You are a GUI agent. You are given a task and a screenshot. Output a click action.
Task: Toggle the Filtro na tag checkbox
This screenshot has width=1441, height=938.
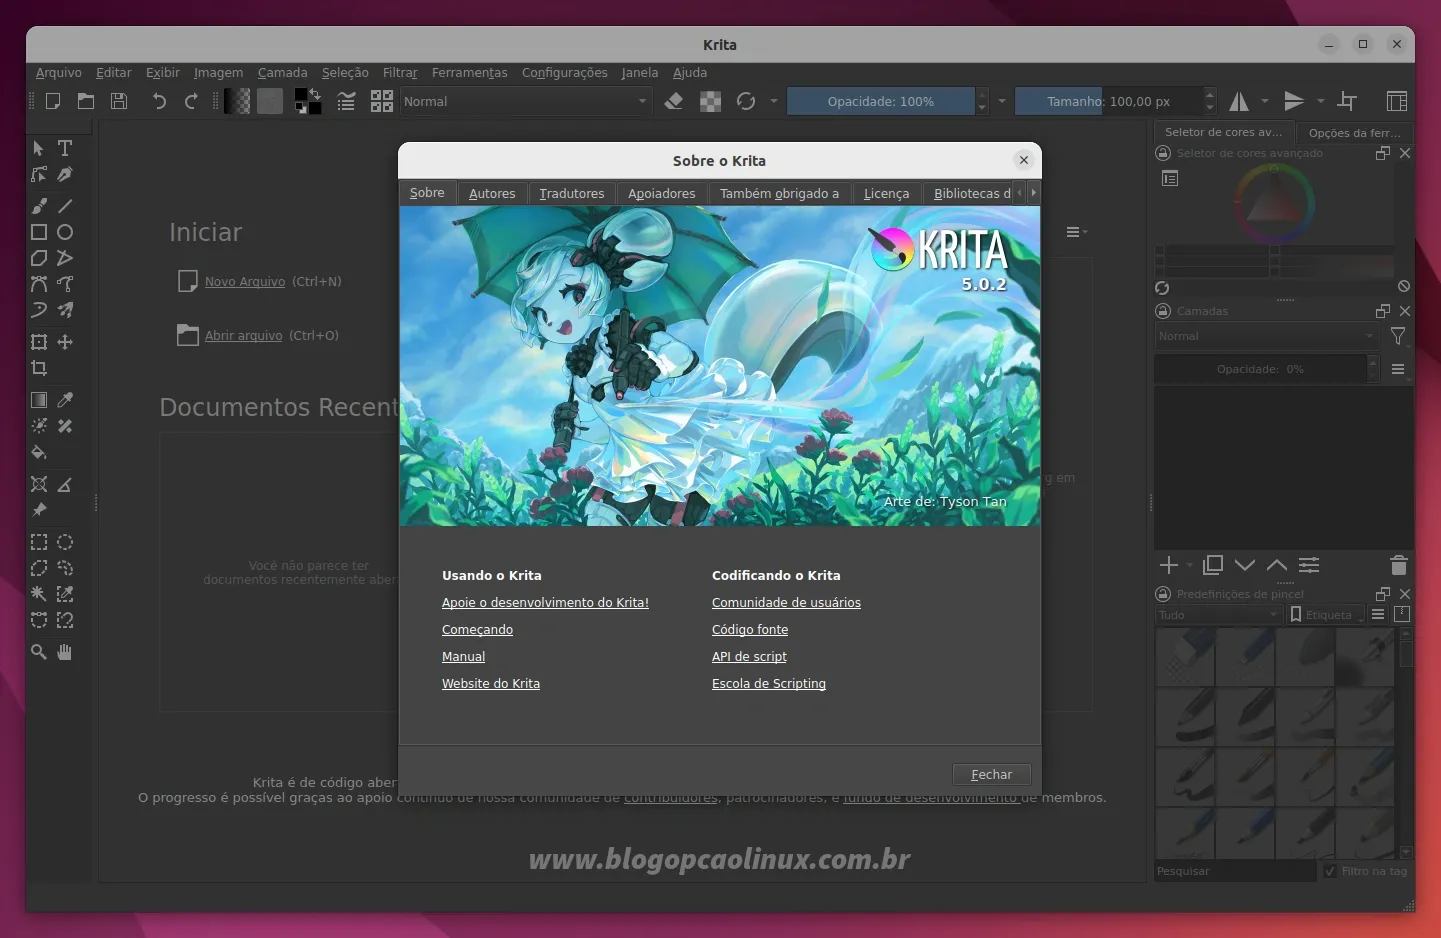click(1330, 871)
